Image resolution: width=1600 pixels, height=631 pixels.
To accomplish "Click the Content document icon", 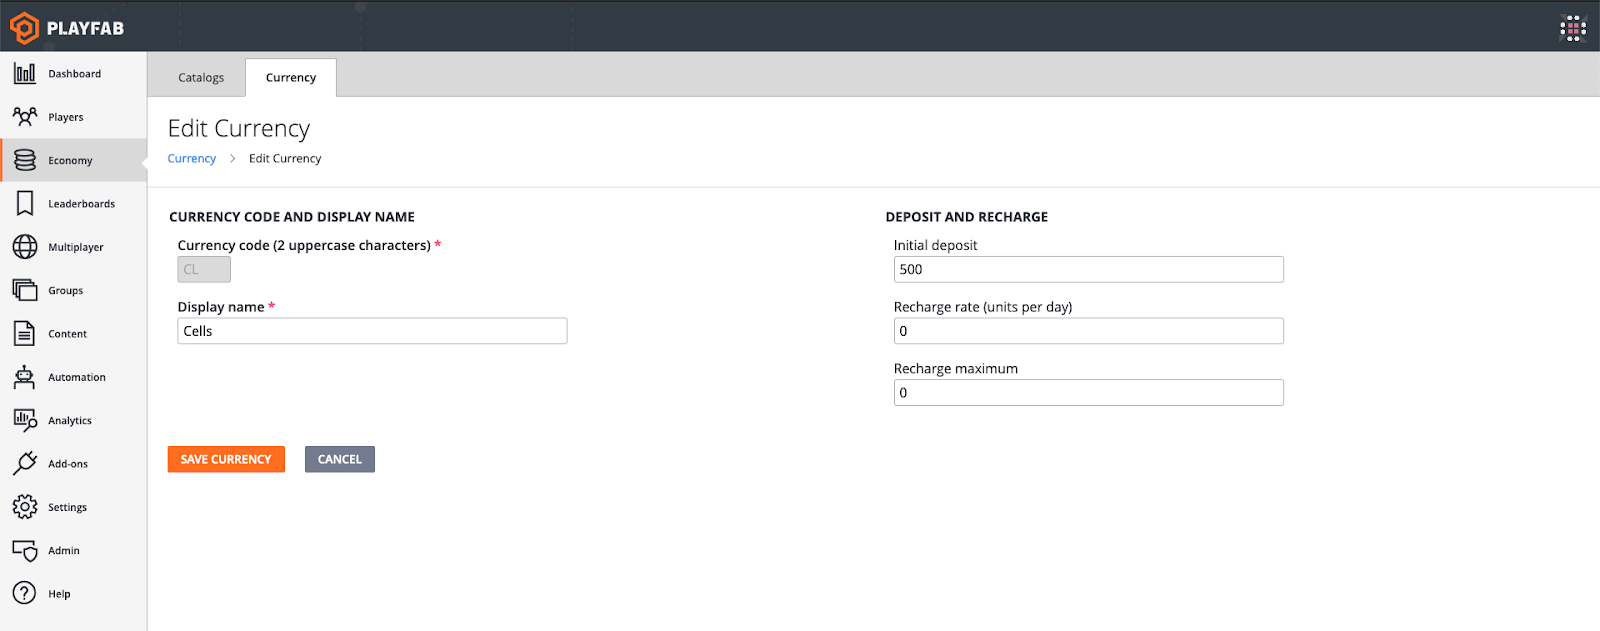I will coord(25,333).
